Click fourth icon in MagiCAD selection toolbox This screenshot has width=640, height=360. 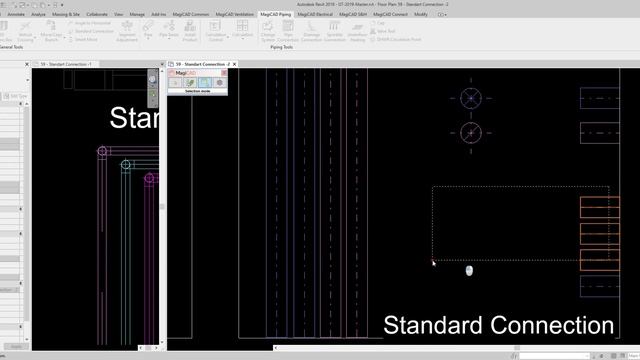tap(220, 83)
